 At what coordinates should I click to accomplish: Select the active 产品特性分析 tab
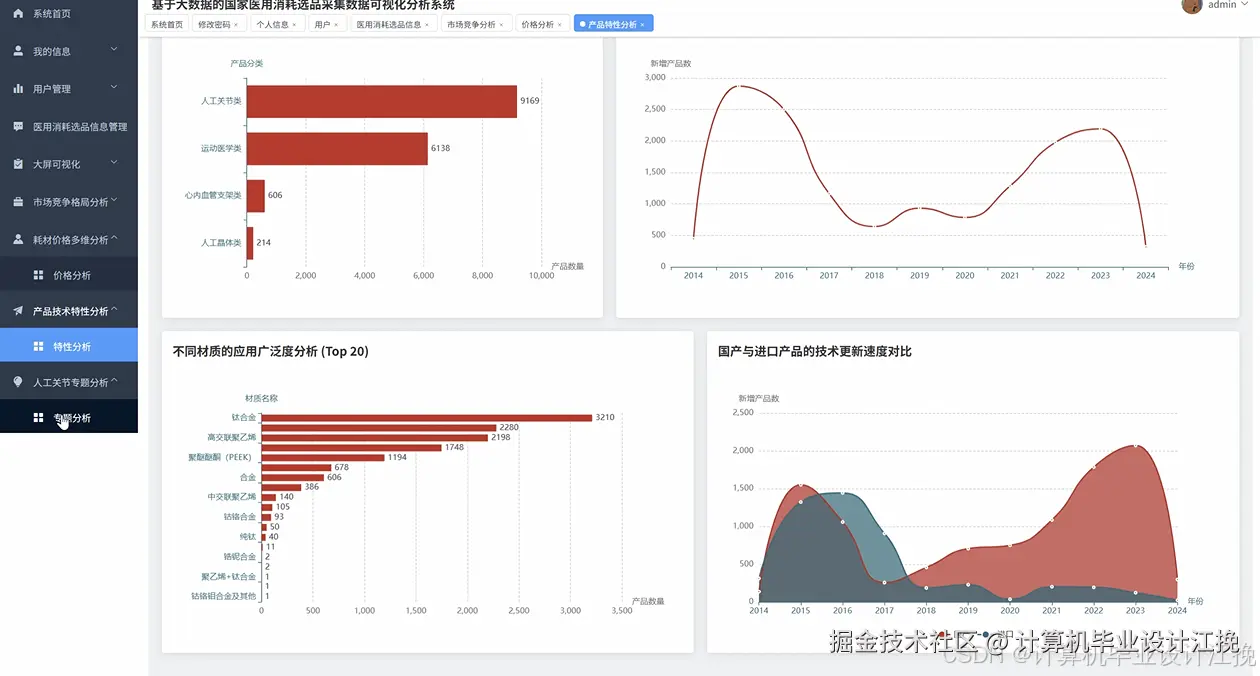coord(613,24)
